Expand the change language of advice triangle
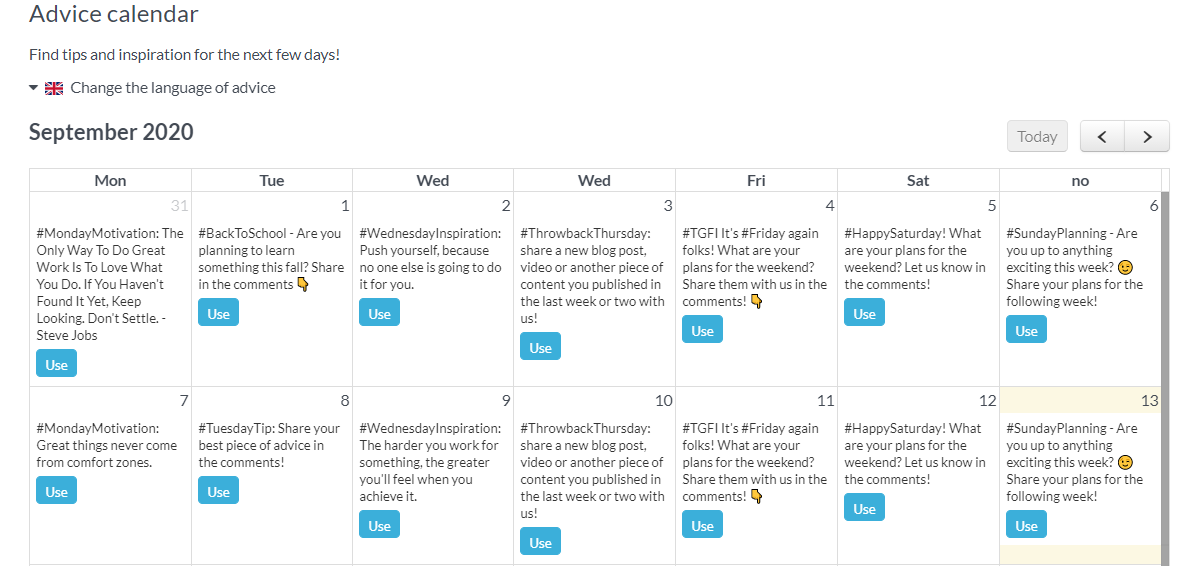Image resolution: width=1180 pixels, height=566 pixels. (x=34, y=88)
